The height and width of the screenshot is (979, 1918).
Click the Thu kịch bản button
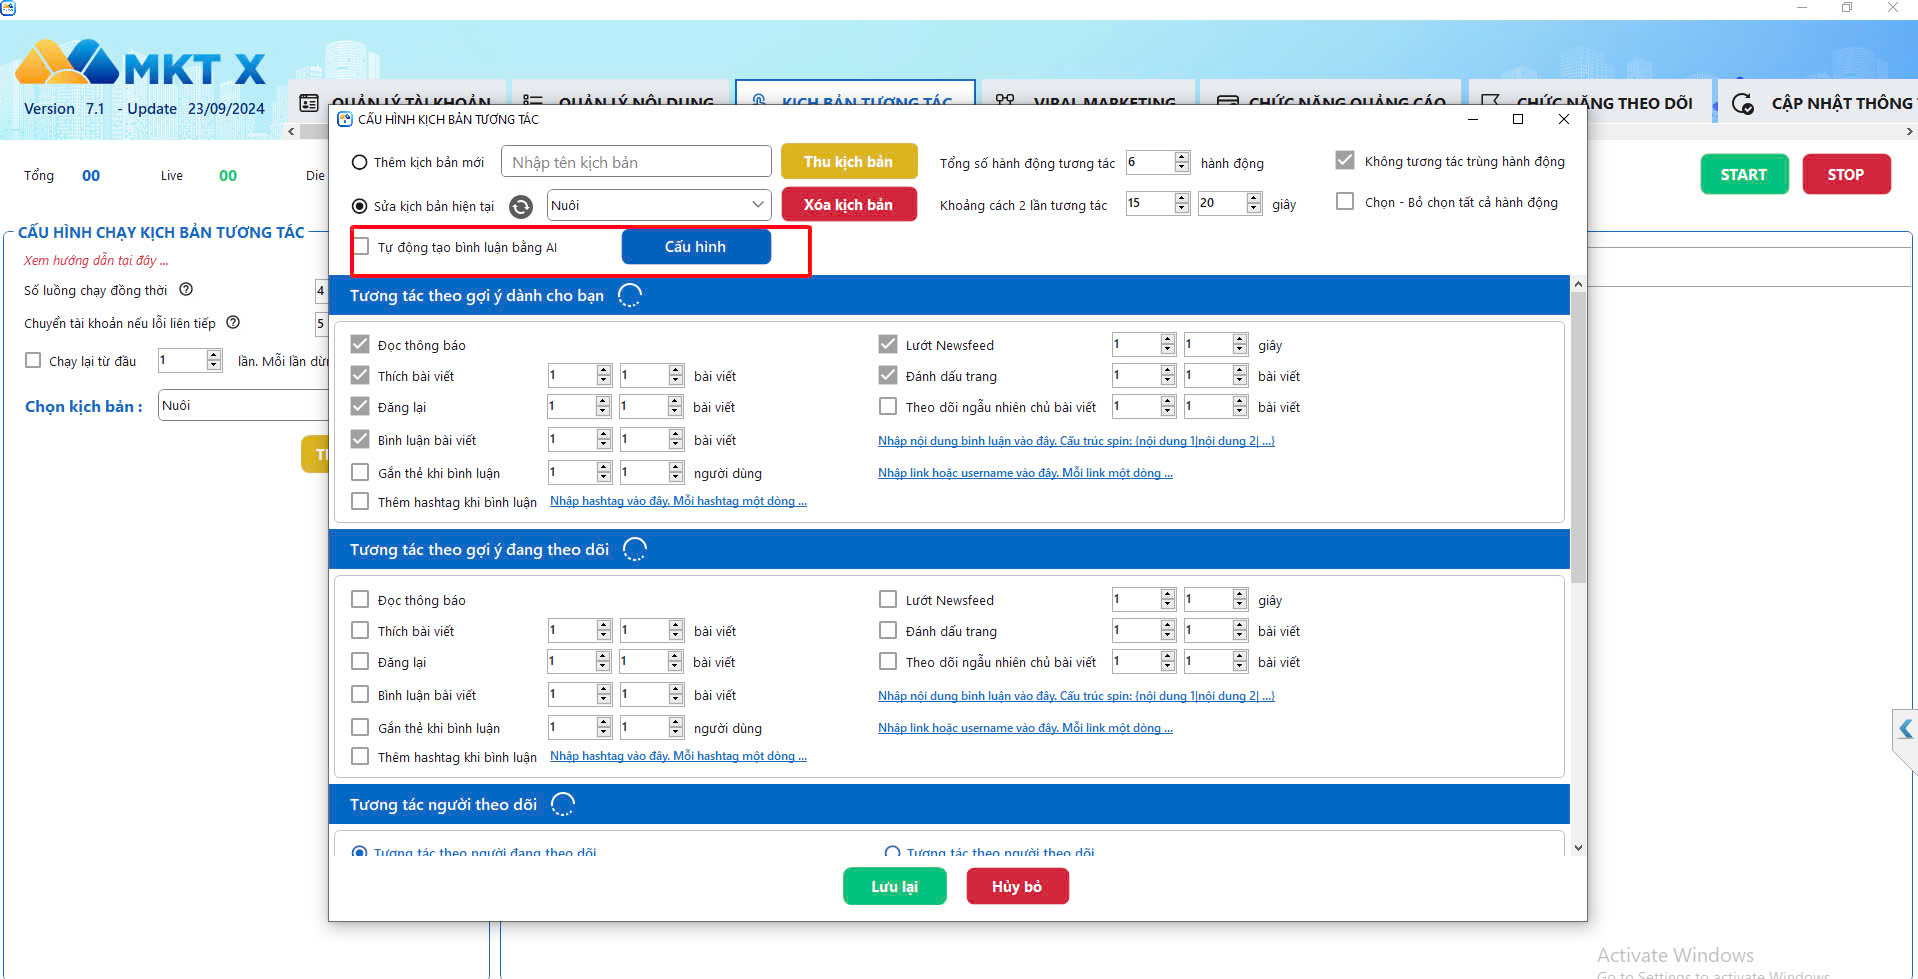tap(848, 161)
